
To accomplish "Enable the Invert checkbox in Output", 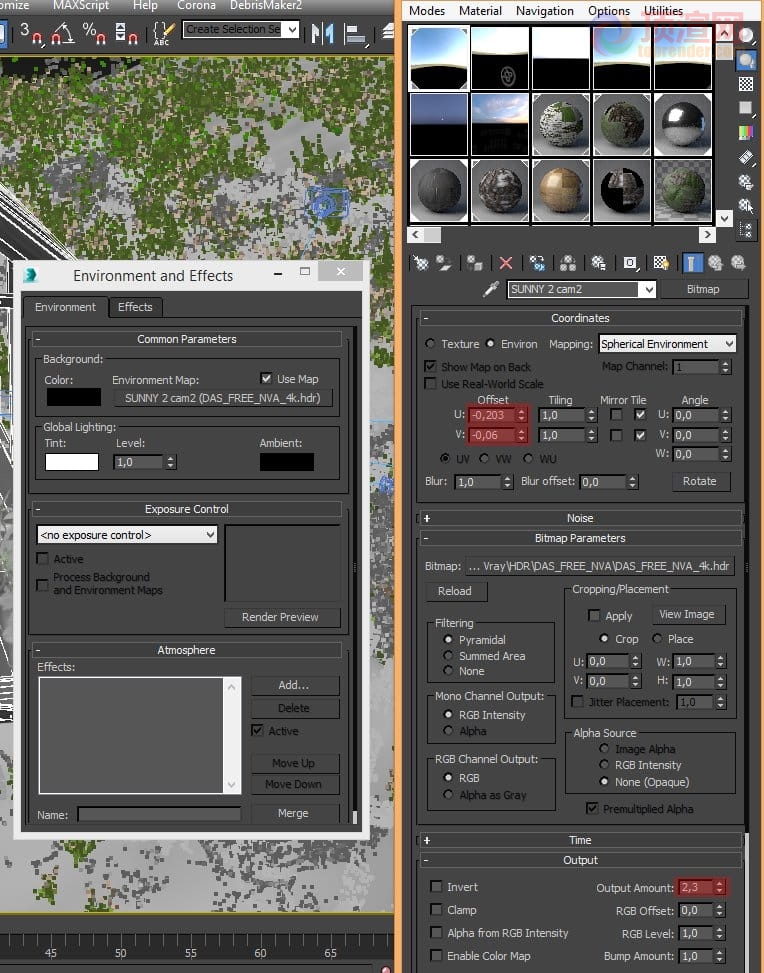I will click(436, 886).
